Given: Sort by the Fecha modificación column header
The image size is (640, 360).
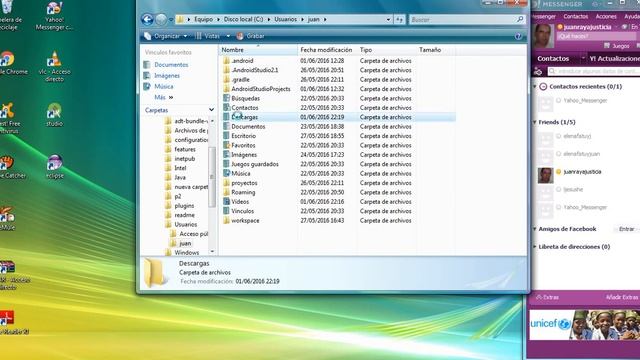Looking at the screenshot, I should (x=327, y=50).
